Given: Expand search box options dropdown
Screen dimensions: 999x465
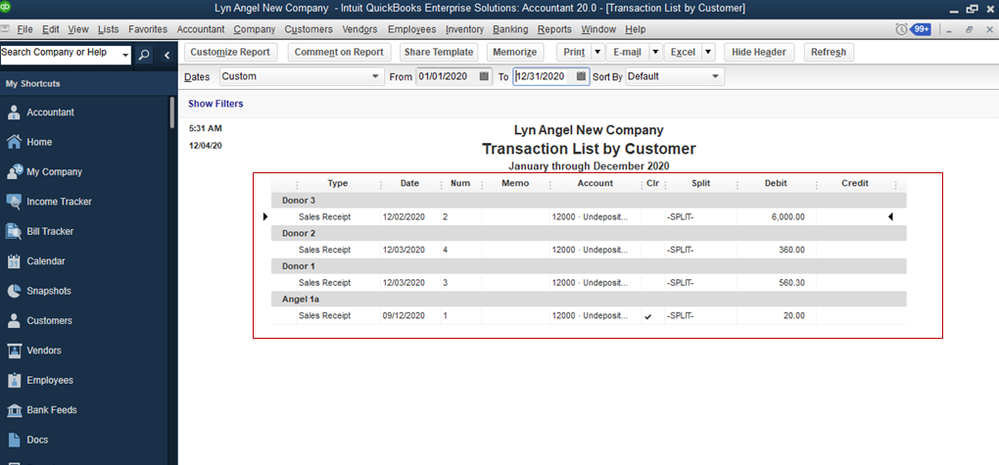Looking at the screenshot, I should pyautogui.click(x=126, y=55).
